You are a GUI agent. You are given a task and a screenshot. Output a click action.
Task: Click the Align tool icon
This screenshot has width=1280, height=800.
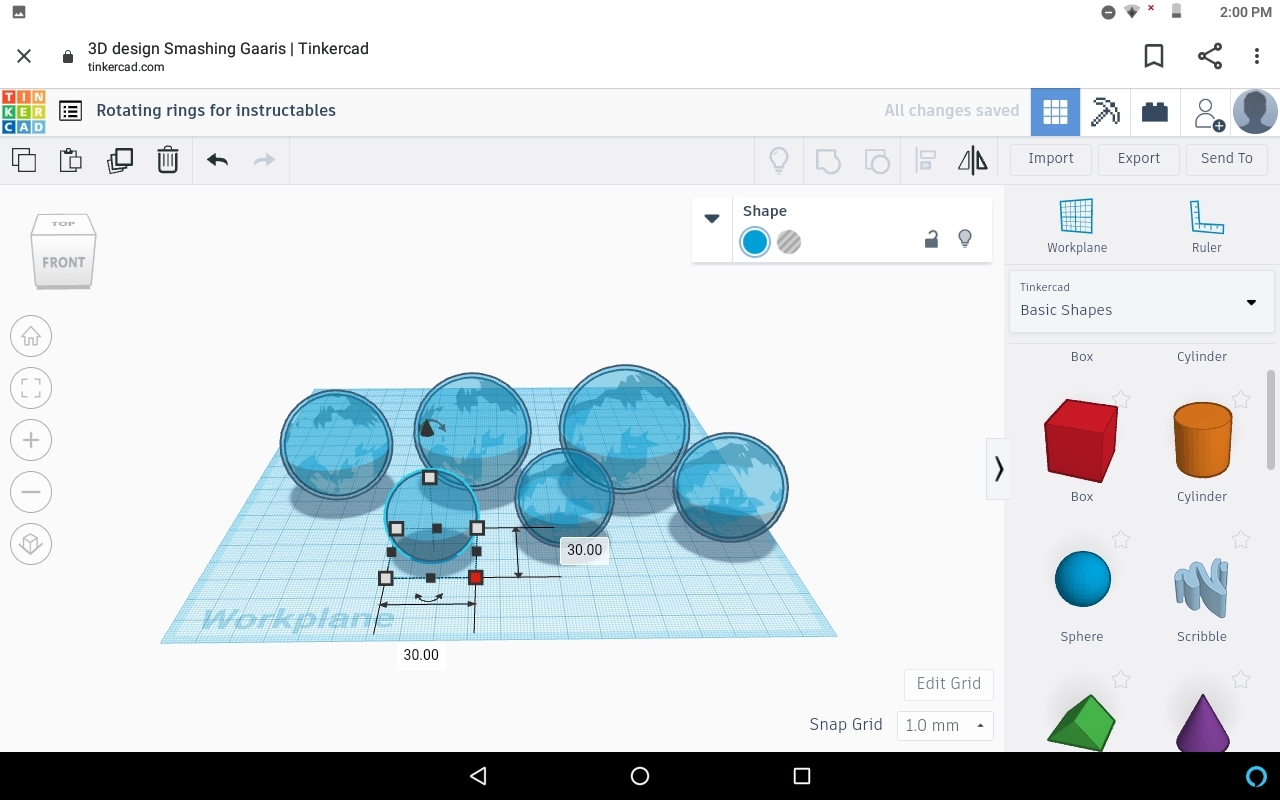point(926,160)
